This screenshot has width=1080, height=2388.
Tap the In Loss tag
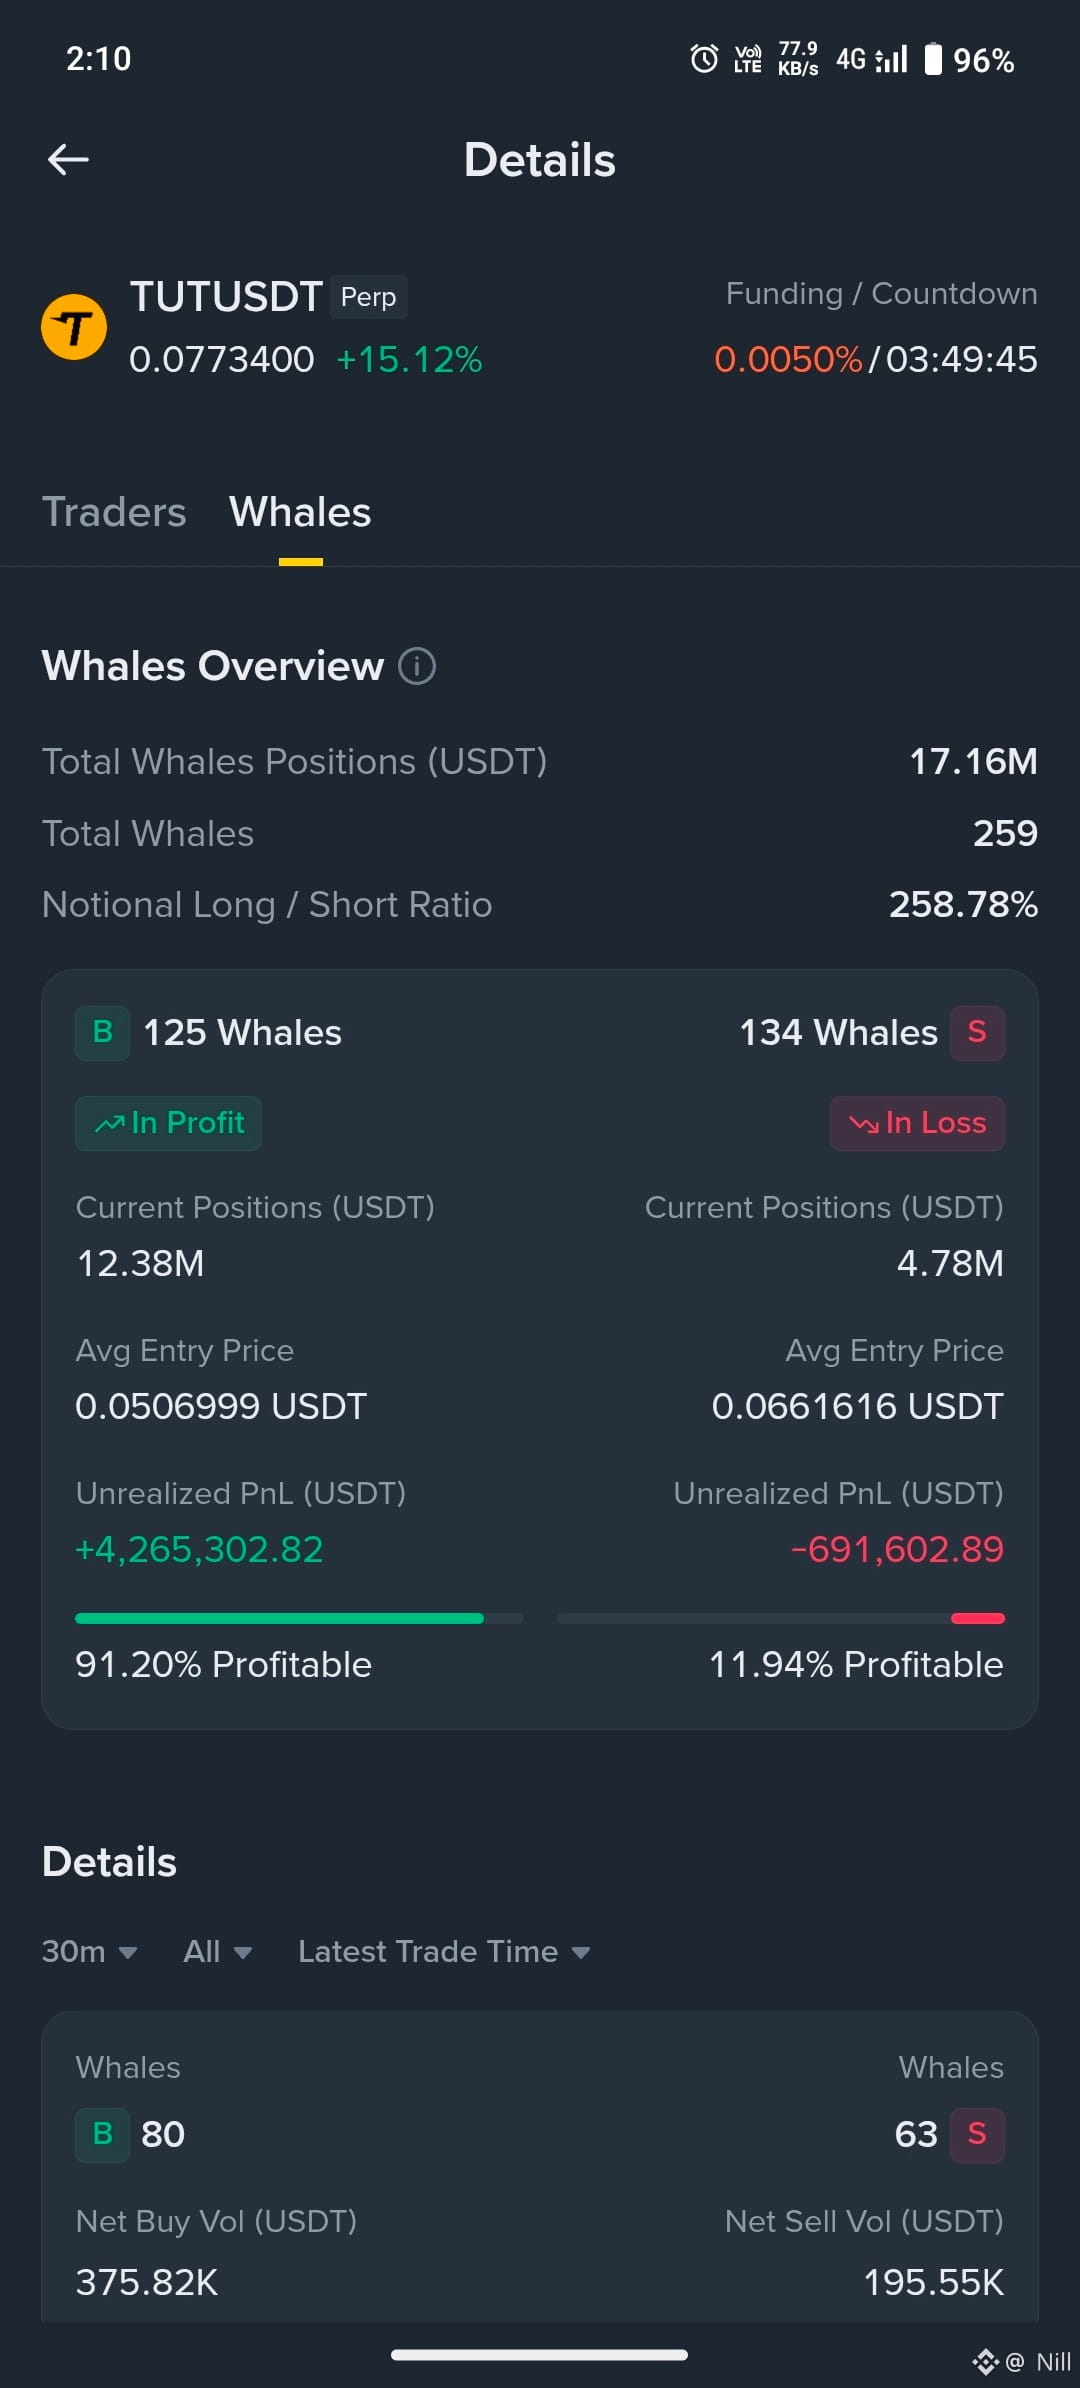point(917,1123)
